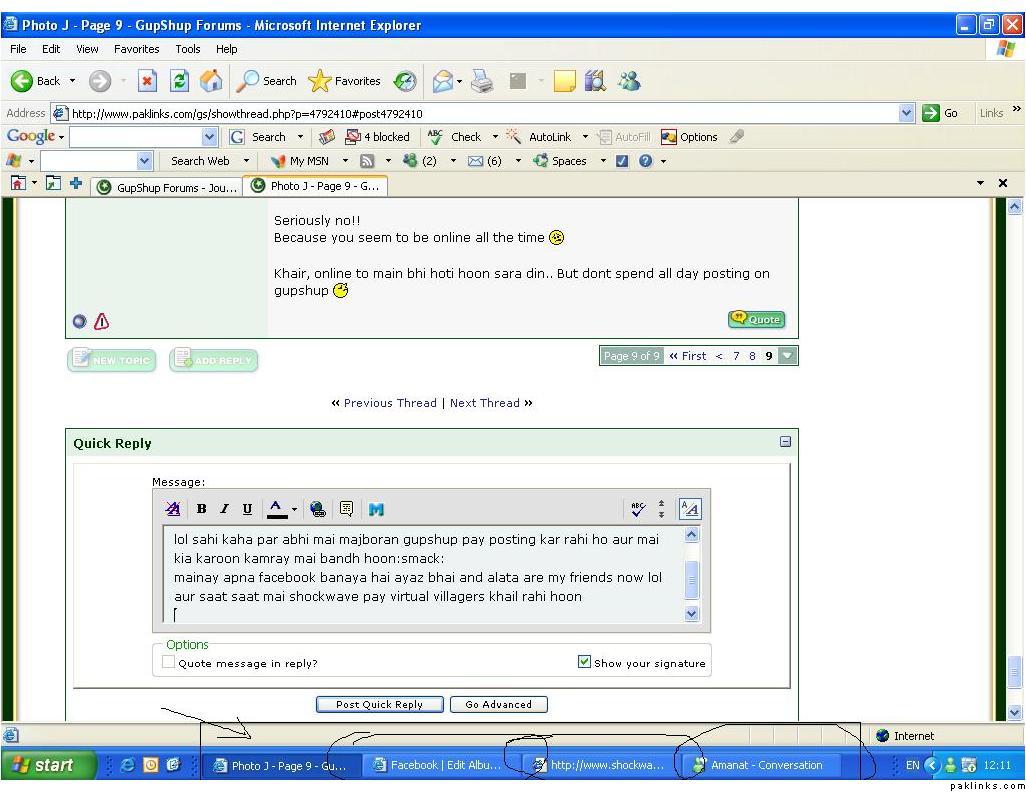Open the text color dropdown arrow
Image resolution: width=1026 pixels, height=792 pixels.
click(294, 510)
